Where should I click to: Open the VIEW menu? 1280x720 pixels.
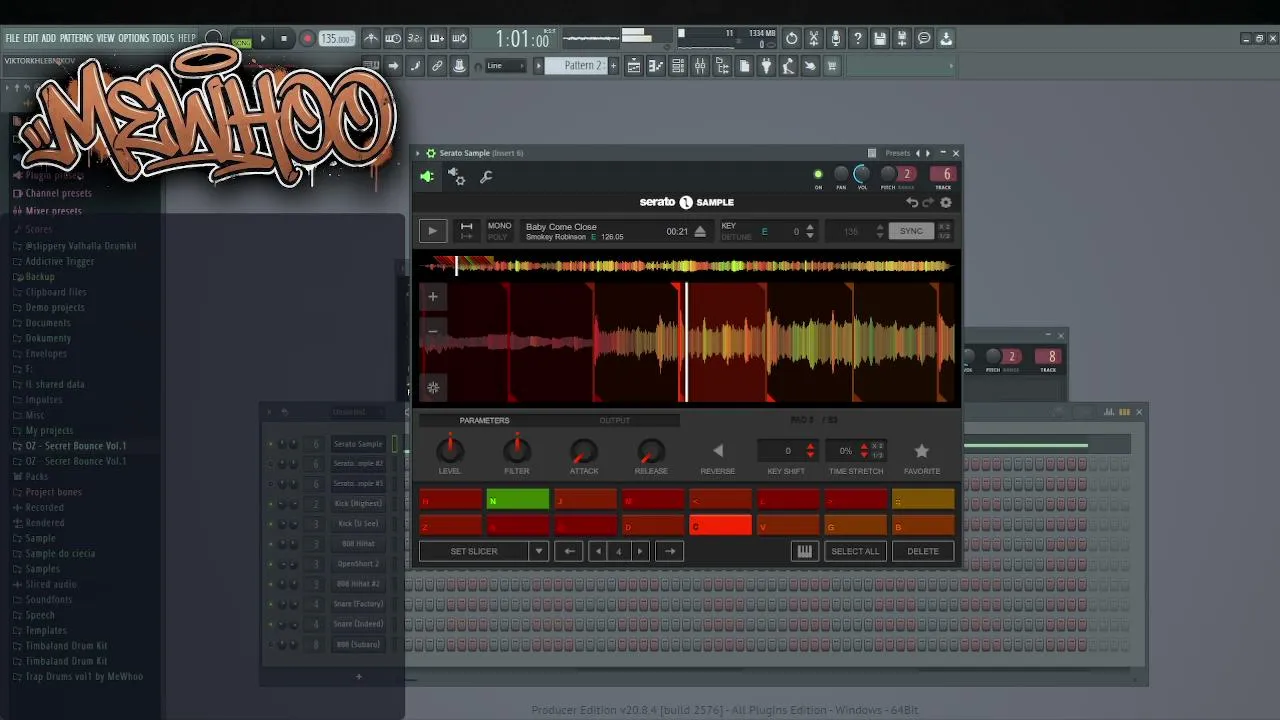point(105,38)
